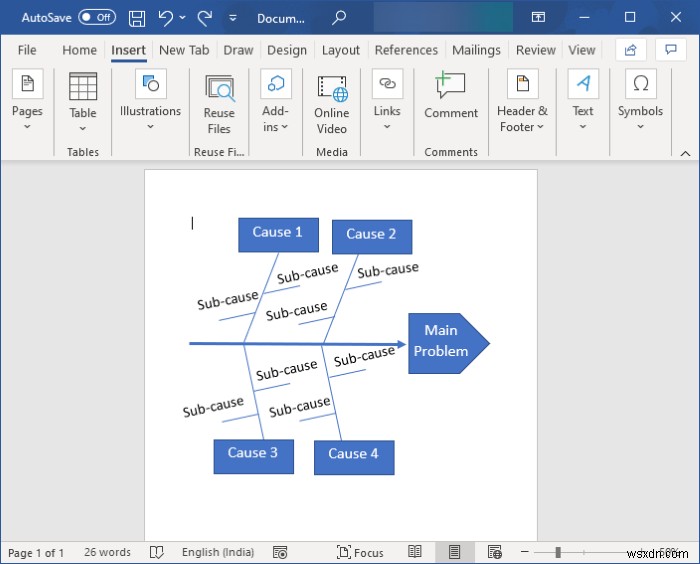The width and height of the screenshot is (700, 564).
Task: Select the Cause 1 box
Action: 278,235
